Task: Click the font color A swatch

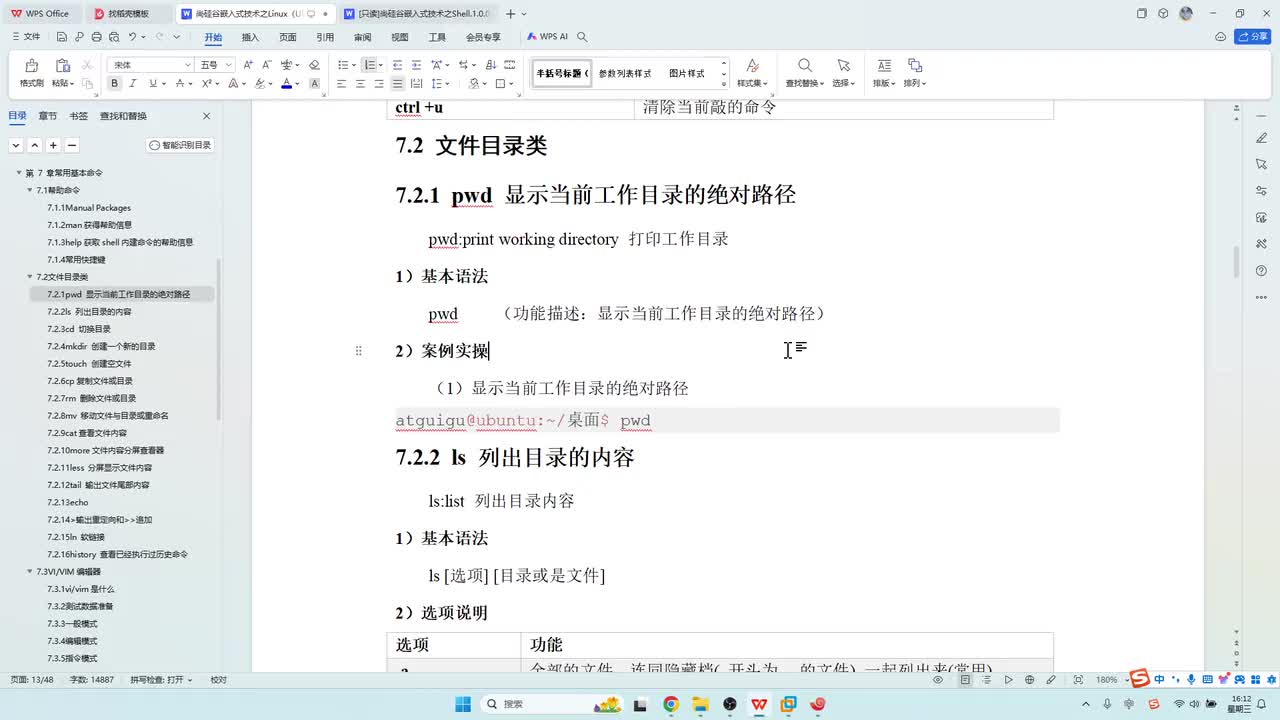Action: coord(286,84)
